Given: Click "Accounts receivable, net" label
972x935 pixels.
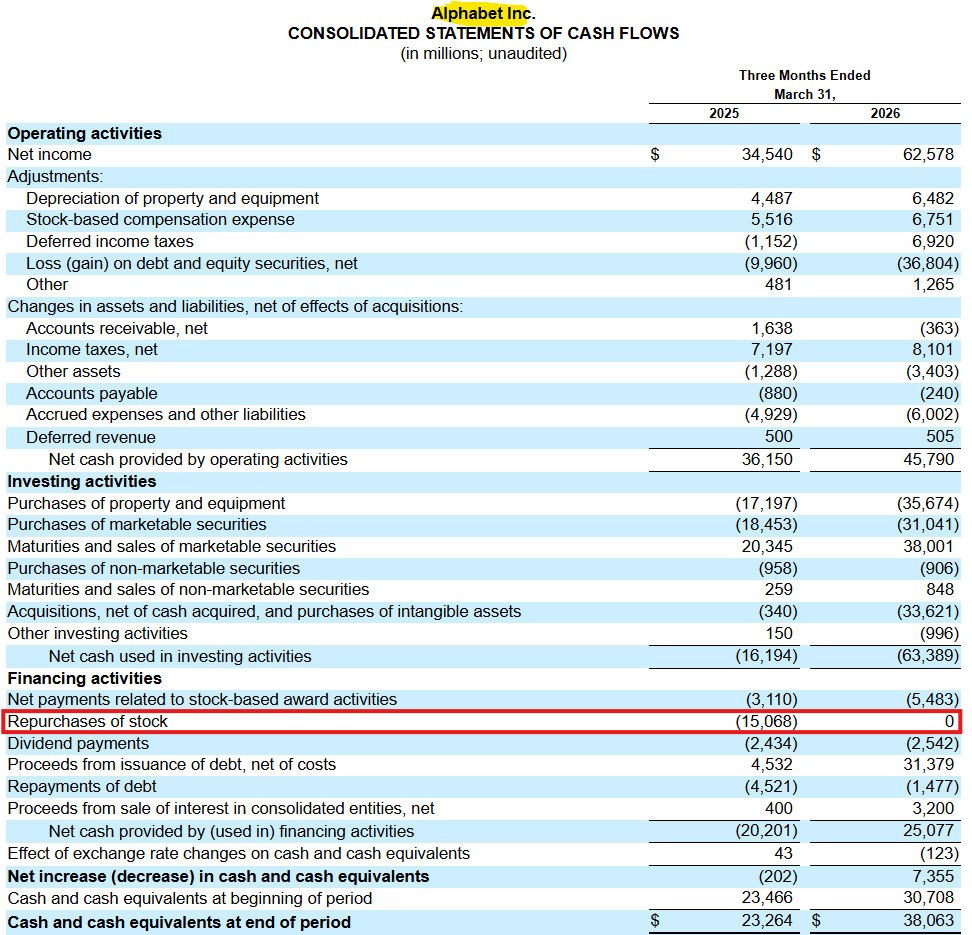Looking at the screenshot, I should pos(117,329).
